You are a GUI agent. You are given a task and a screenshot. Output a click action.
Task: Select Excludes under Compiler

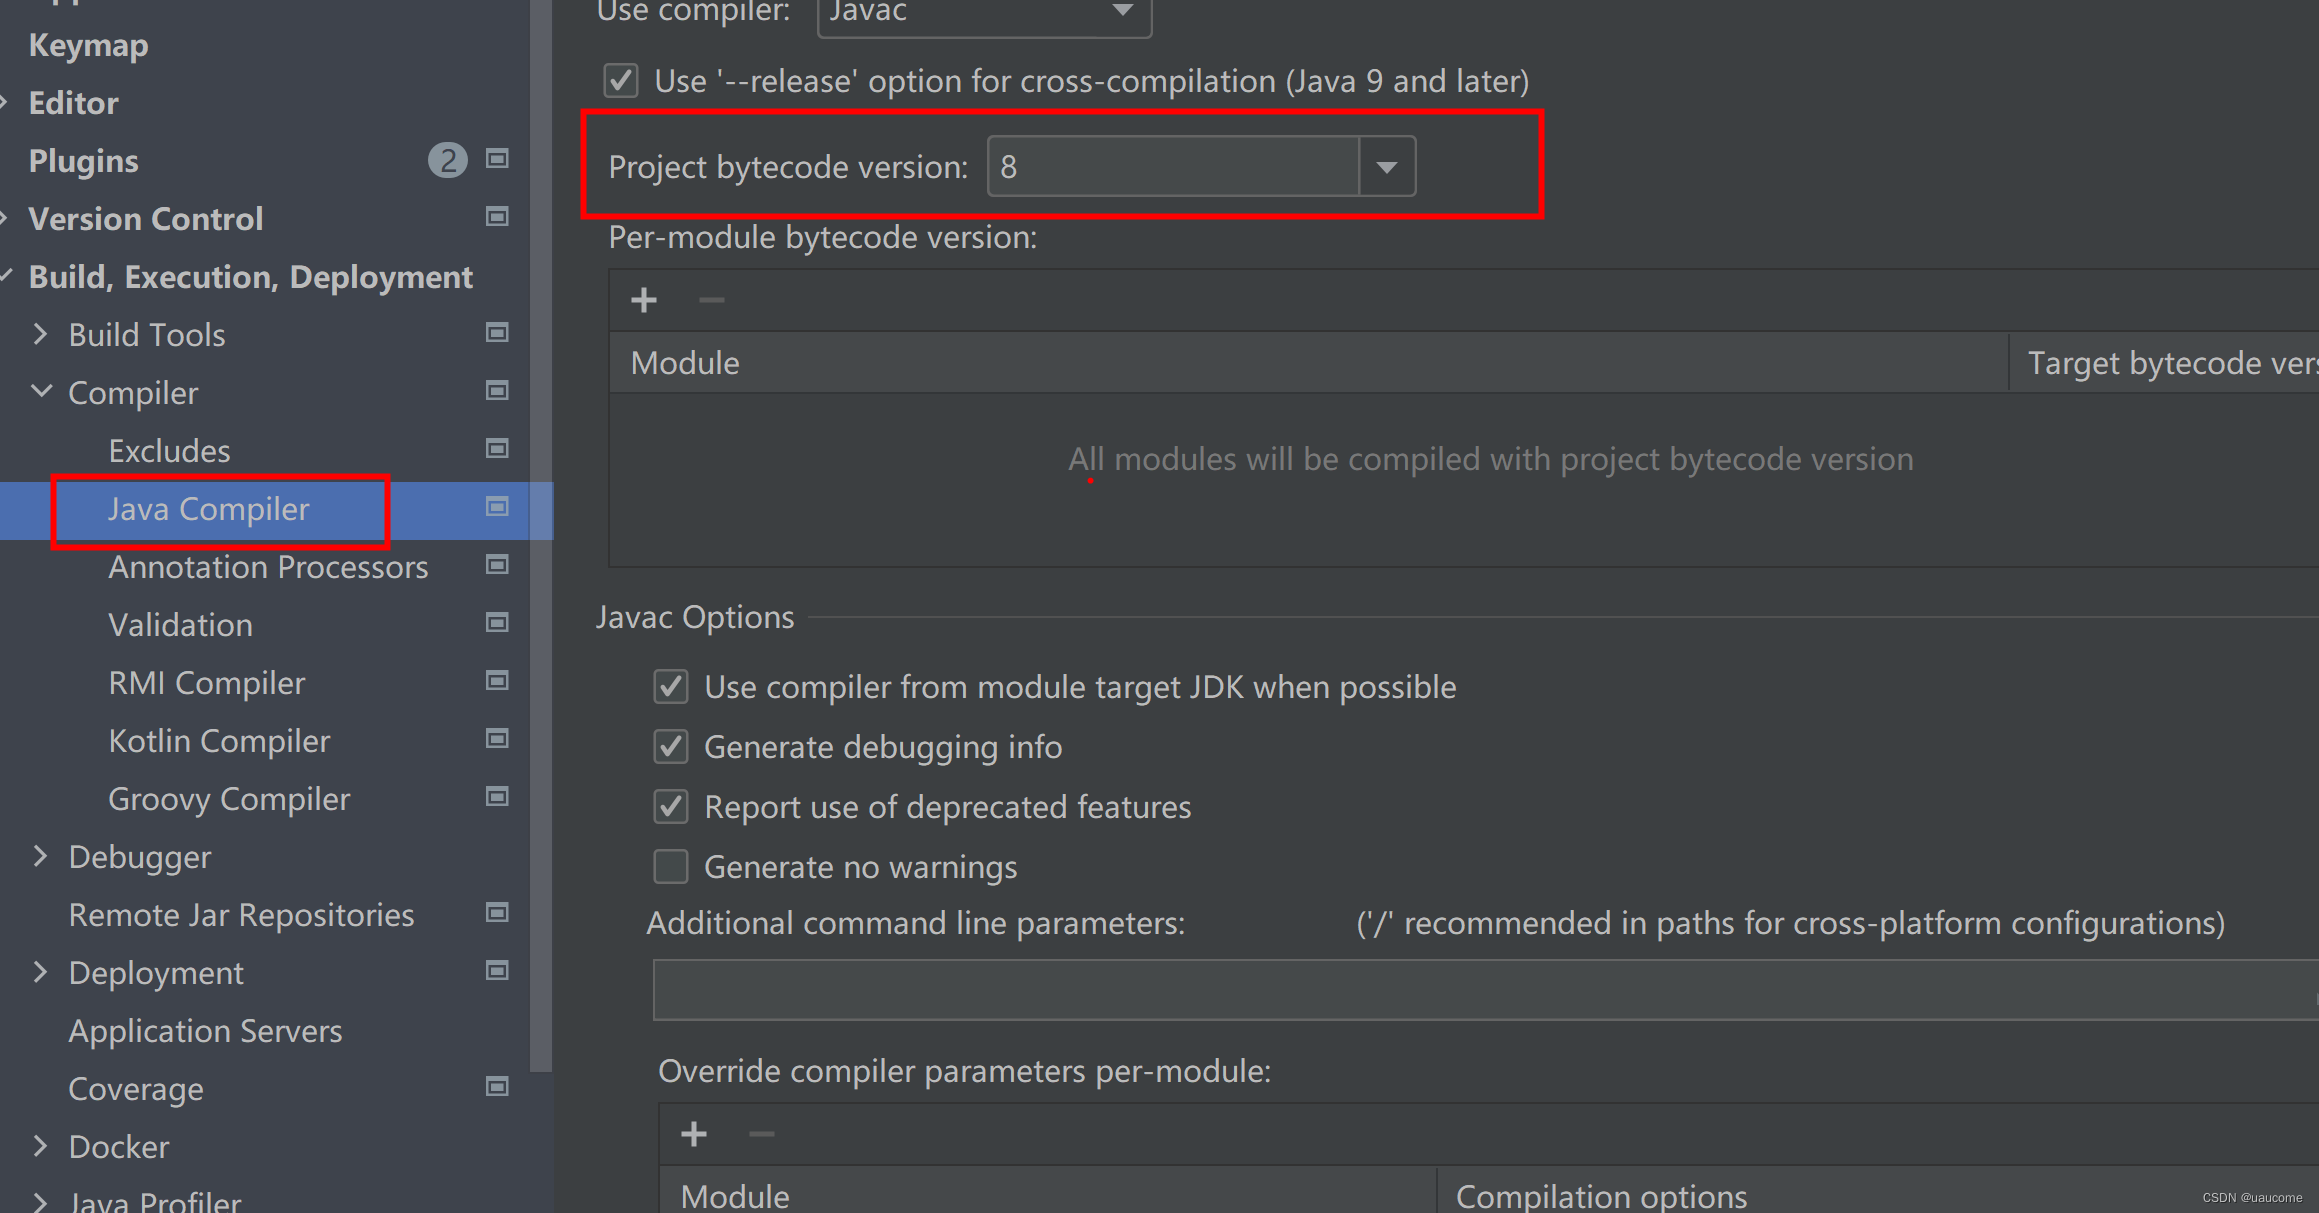click(169, 451)
